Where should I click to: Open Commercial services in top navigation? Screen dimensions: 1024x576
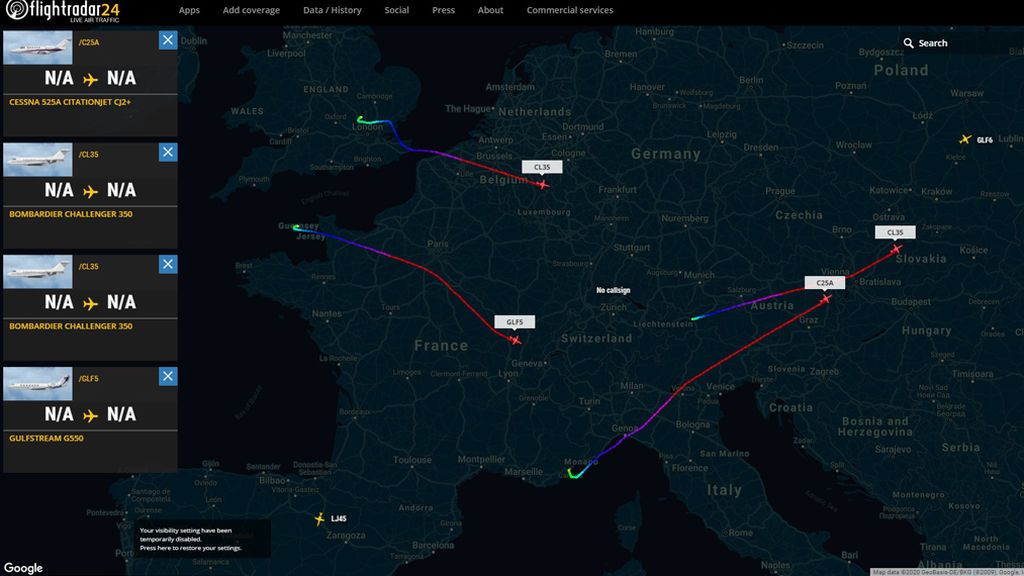pos(570,10)
